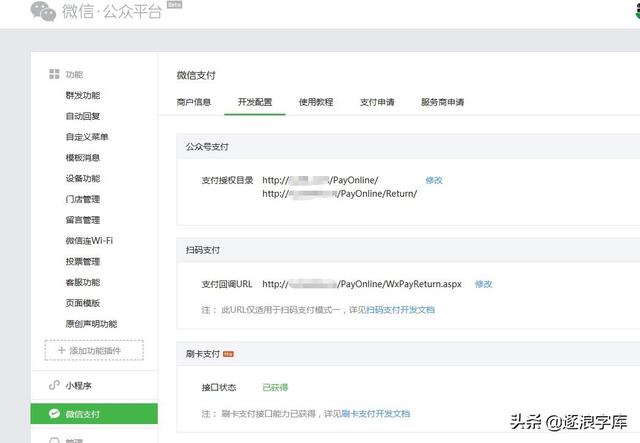640x443 pixels.
Task: Open 模板消息 in the sidebar
Action: tap(83, 158)
